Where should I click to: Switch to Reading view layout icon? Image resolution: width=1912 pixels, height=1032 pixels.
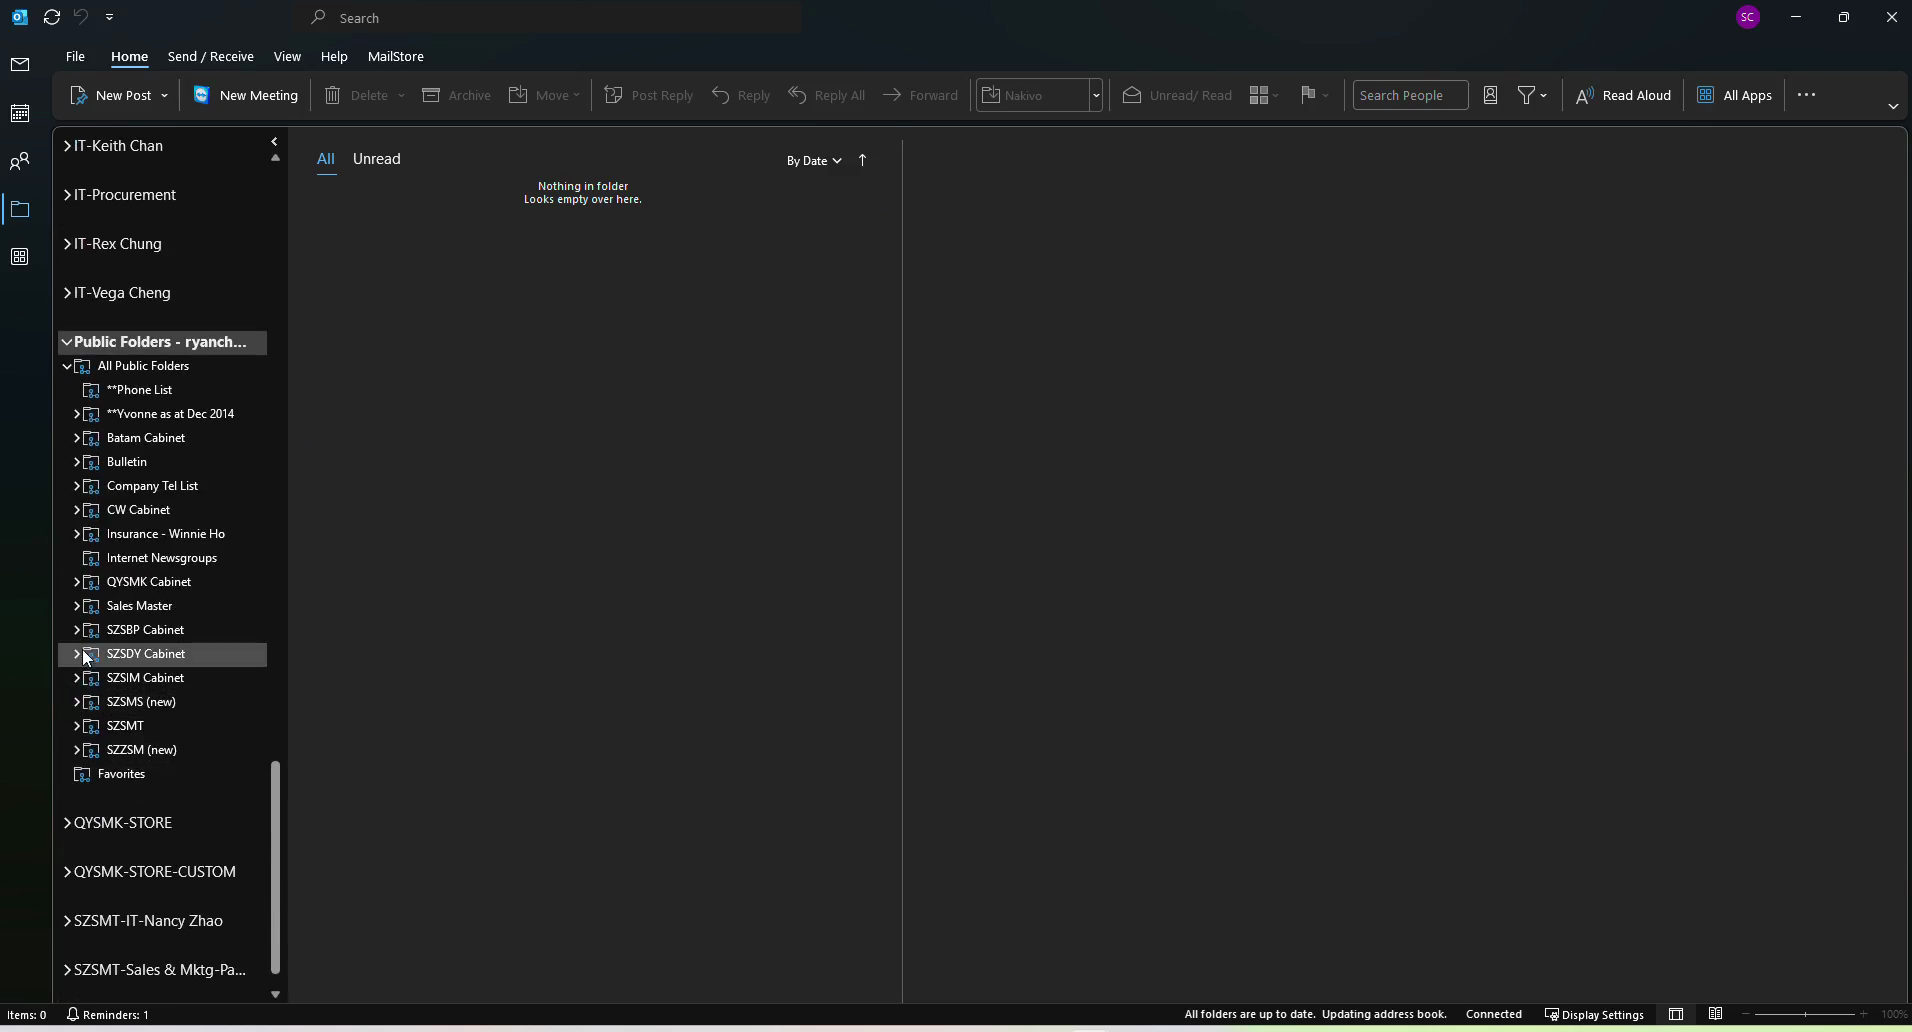[1715, 1015]
